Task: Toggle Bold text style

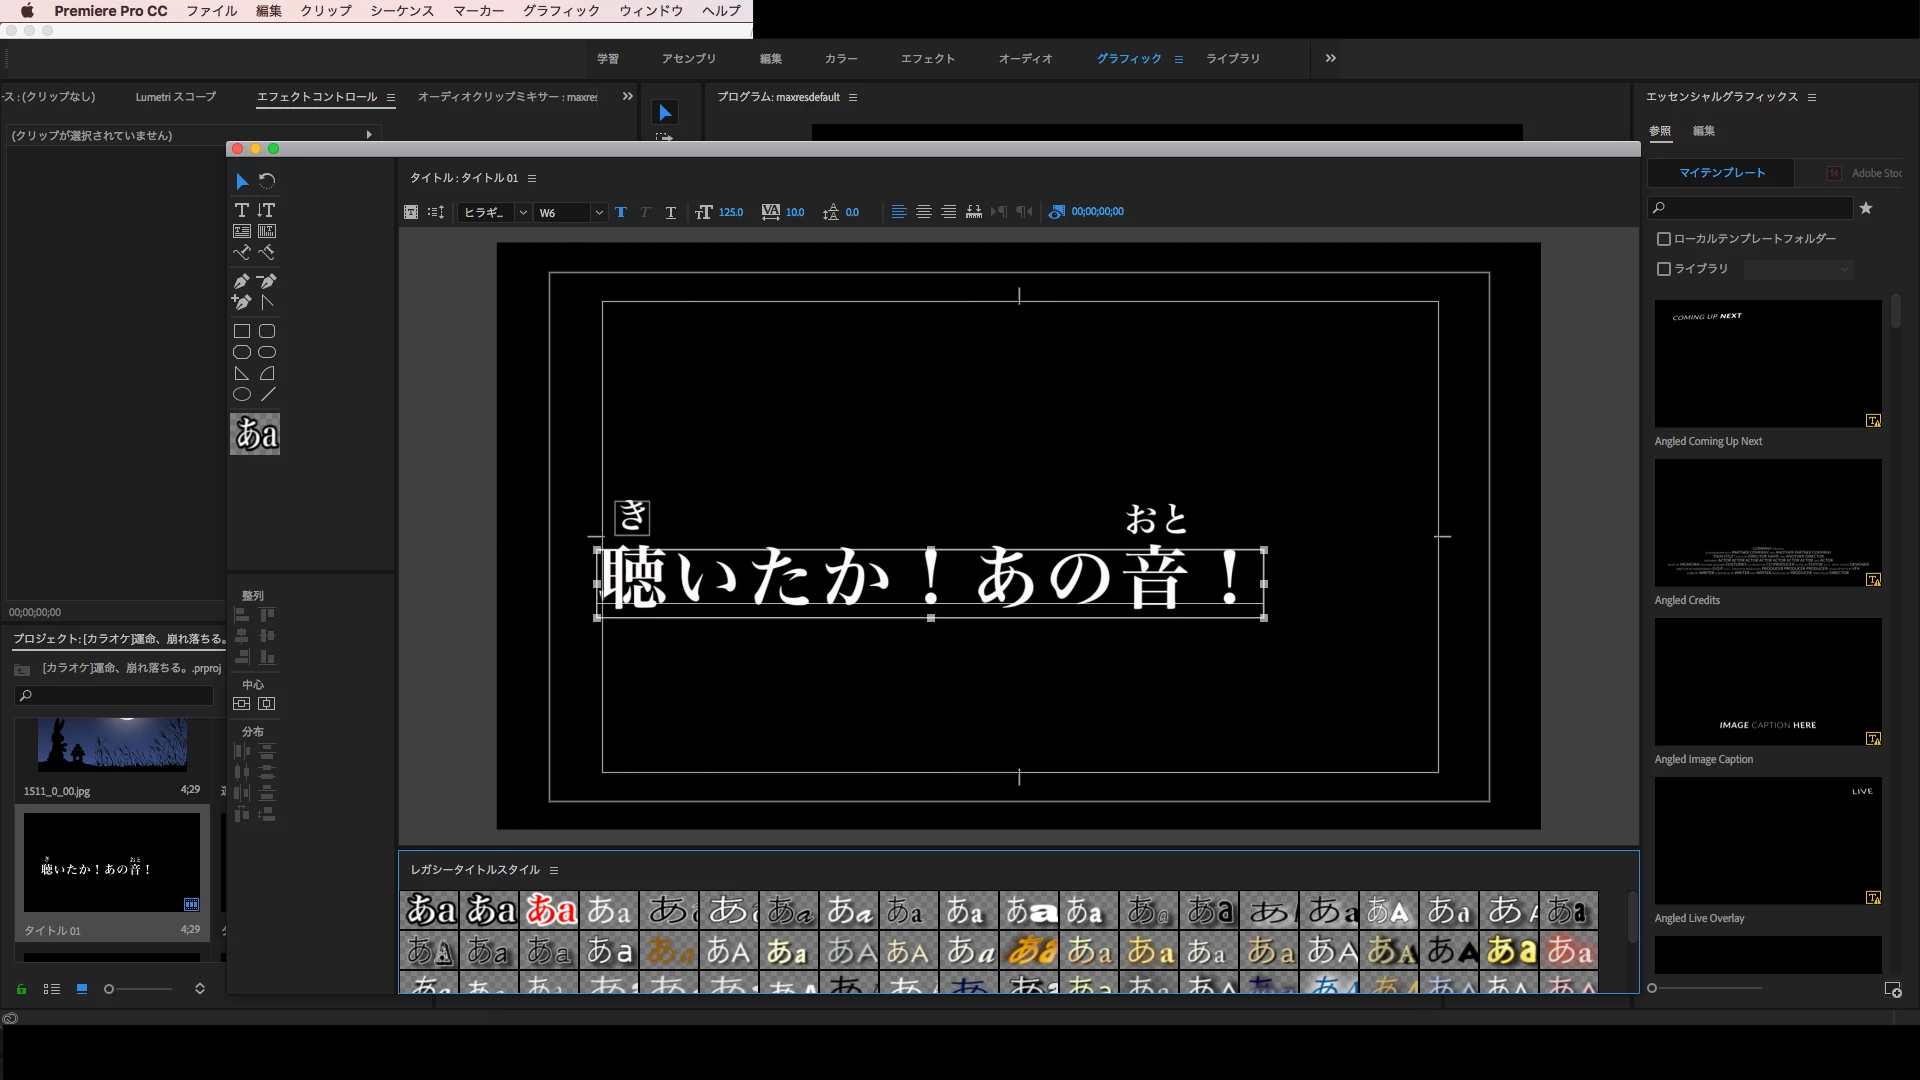Action: (x=621, y=212)
